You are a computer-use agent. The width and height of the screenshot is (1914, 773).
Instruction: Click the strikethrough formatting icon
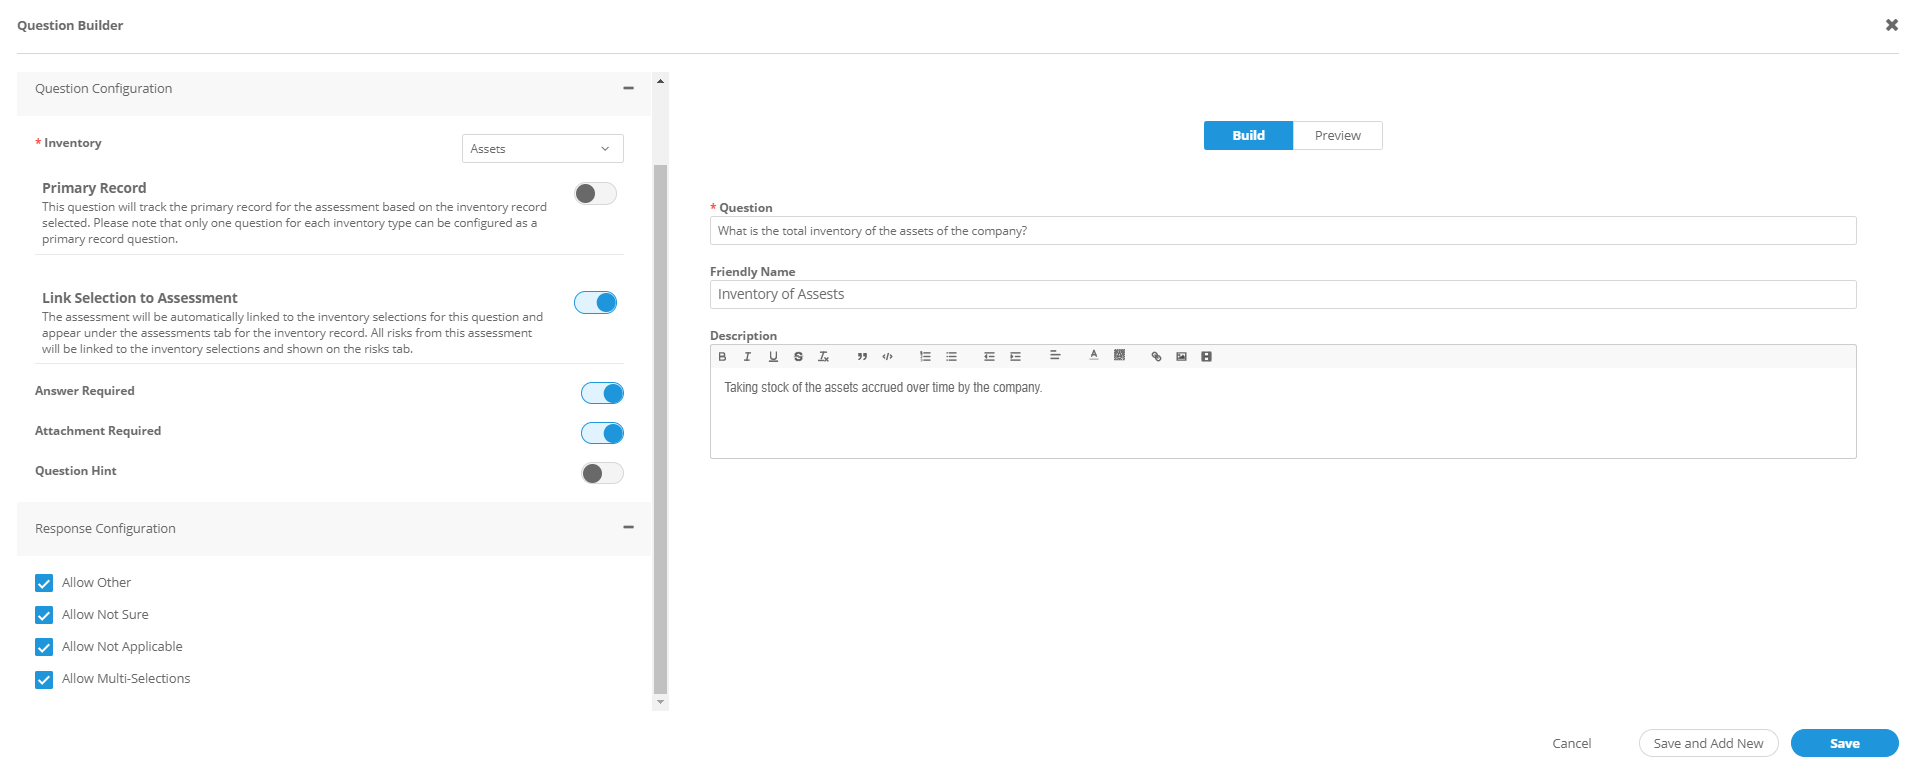click(798, 357)
